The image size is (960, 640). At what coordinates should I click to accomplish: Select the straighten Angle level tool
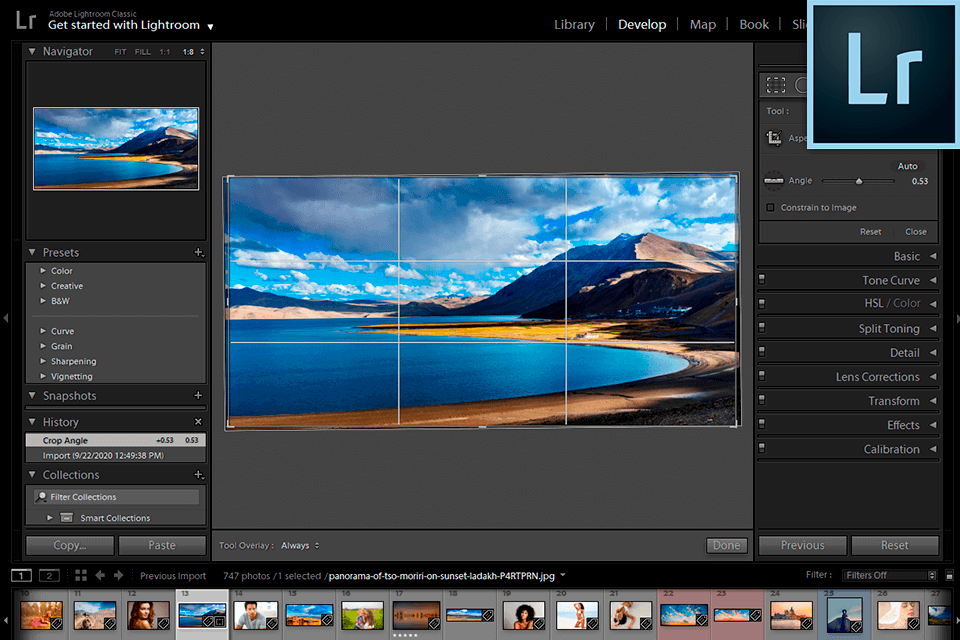pos(774,181)
